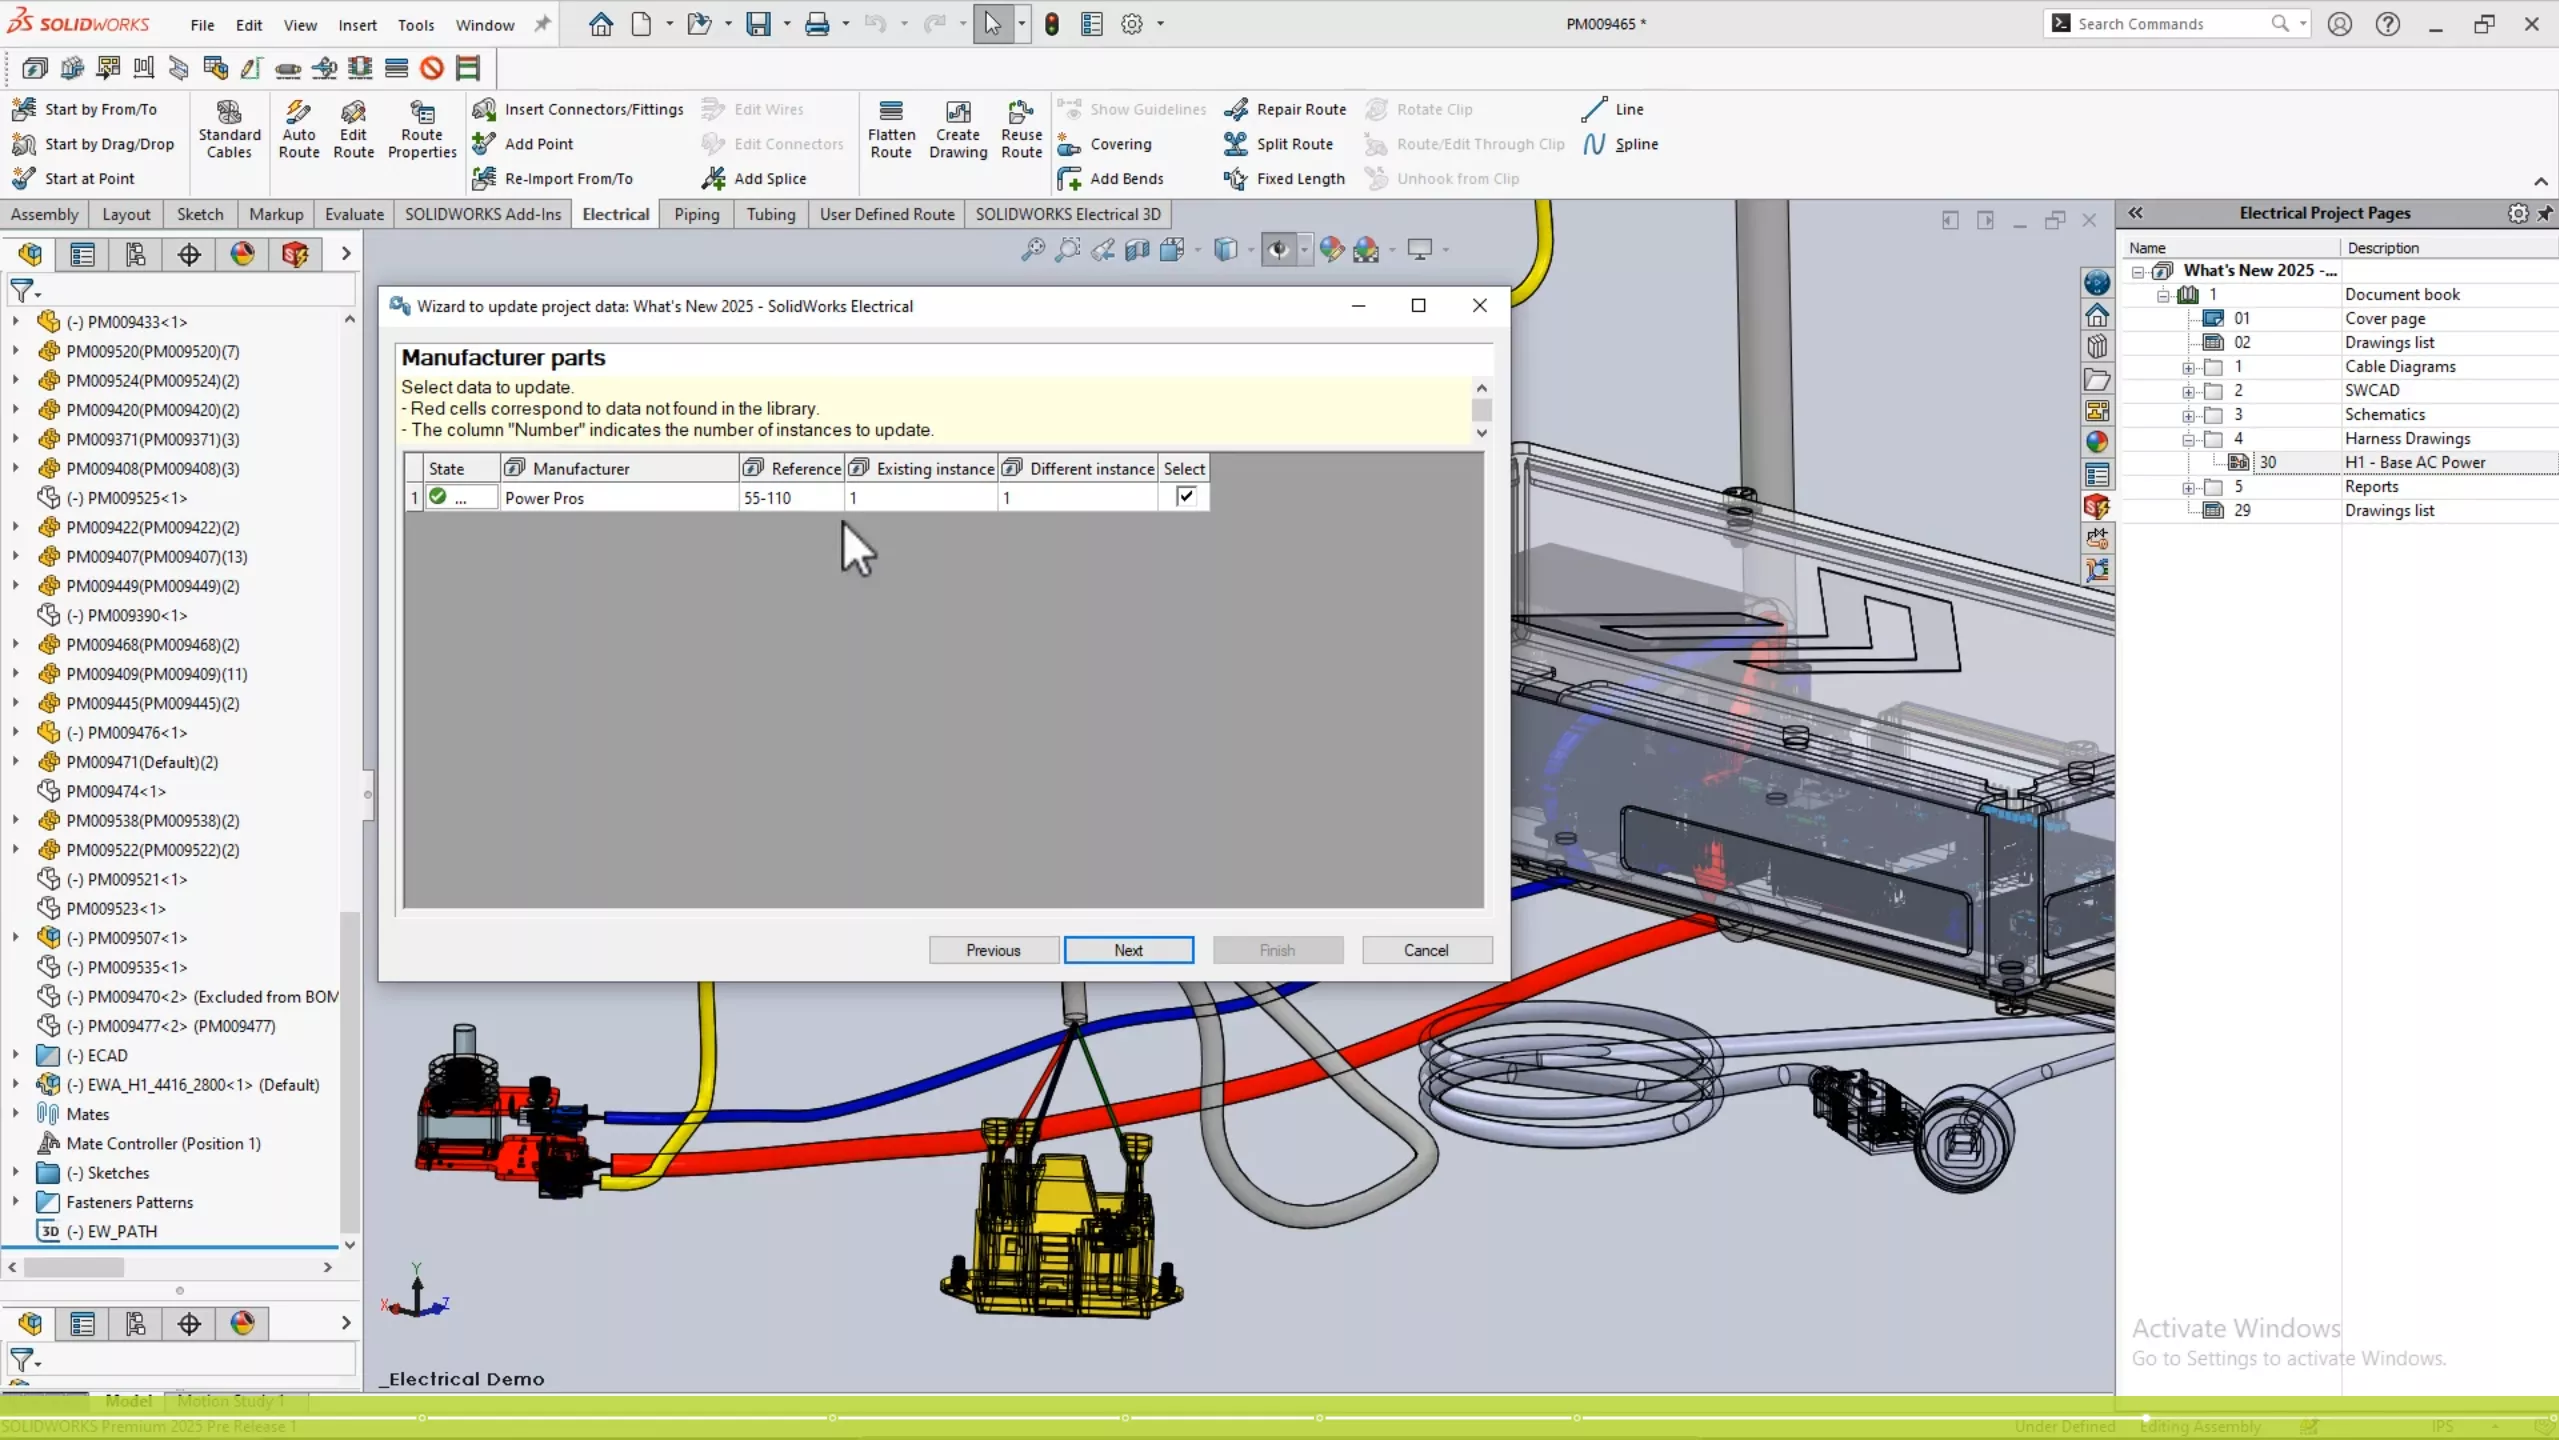
Task: Switch to the Assembly tab
Action: coord(44,214)
